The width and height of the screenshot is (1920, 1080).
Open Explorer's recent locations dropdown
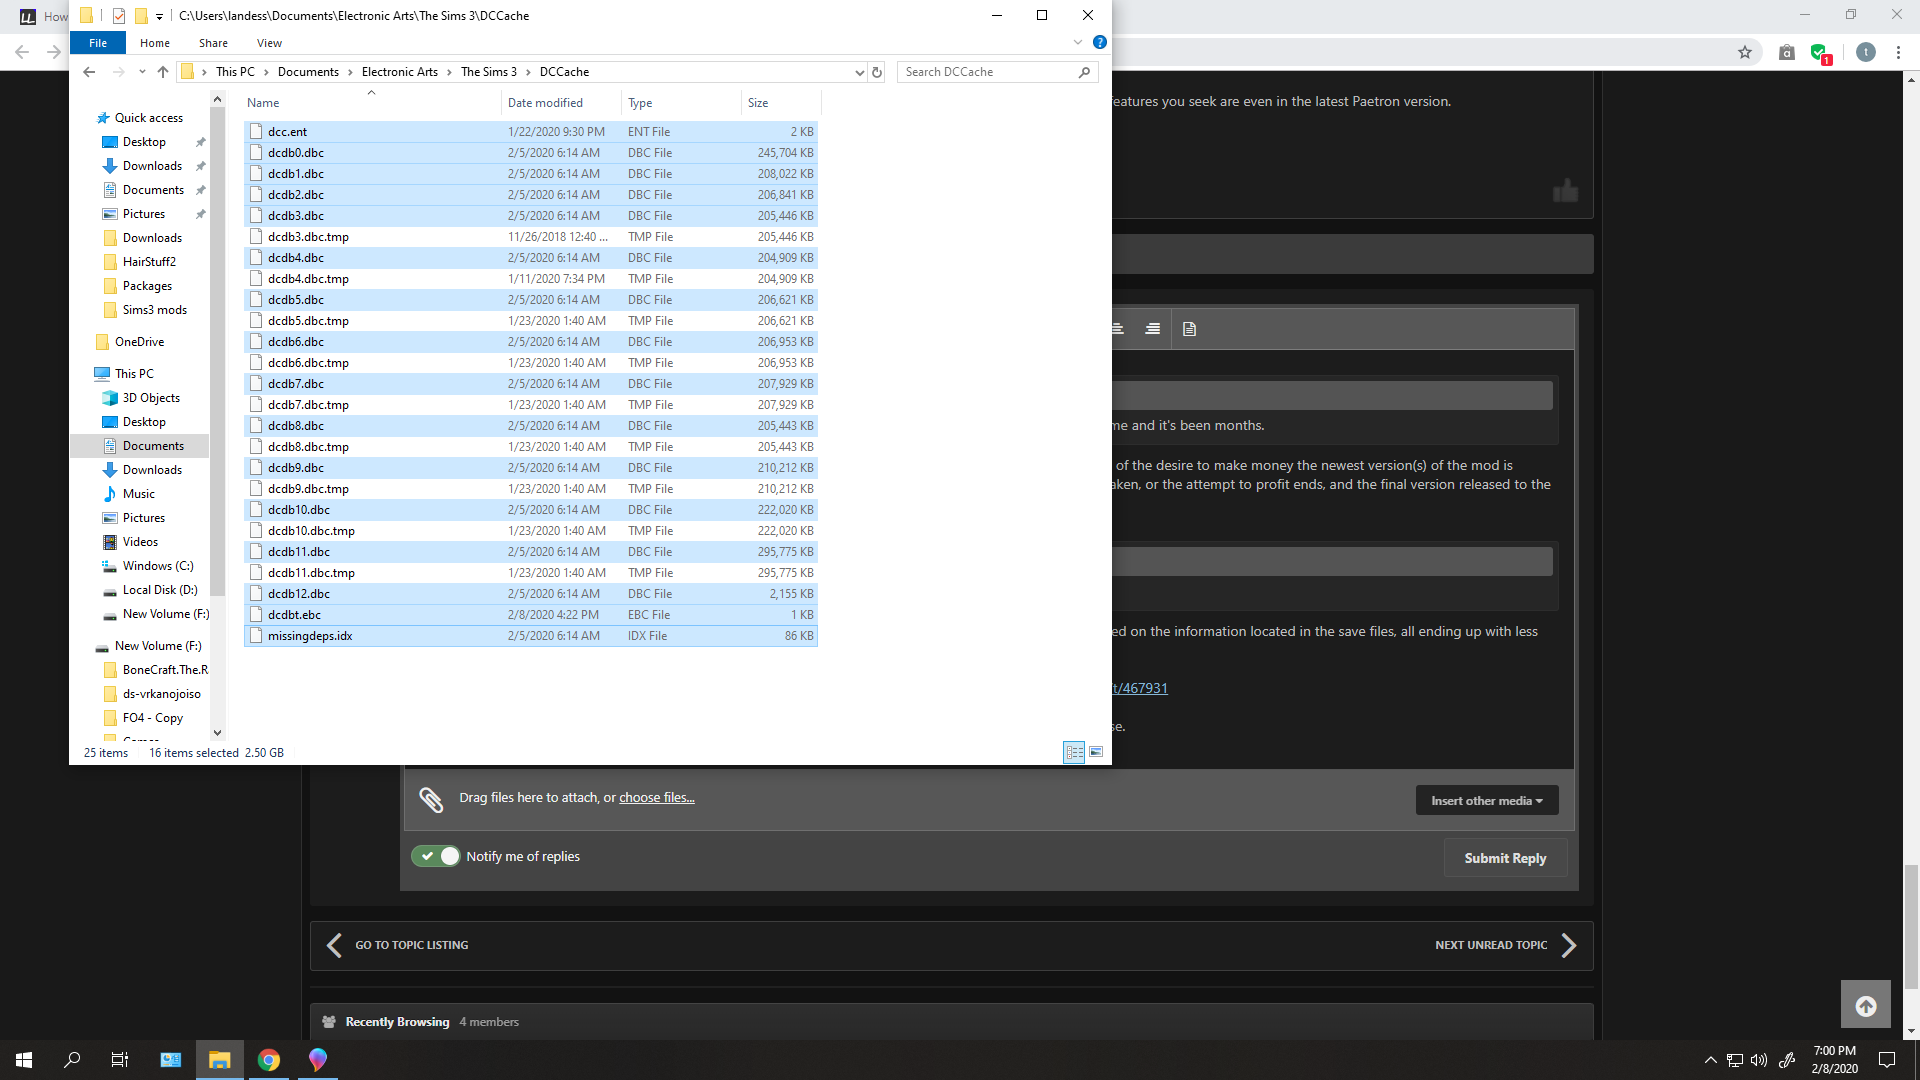(x=142, y=72)
